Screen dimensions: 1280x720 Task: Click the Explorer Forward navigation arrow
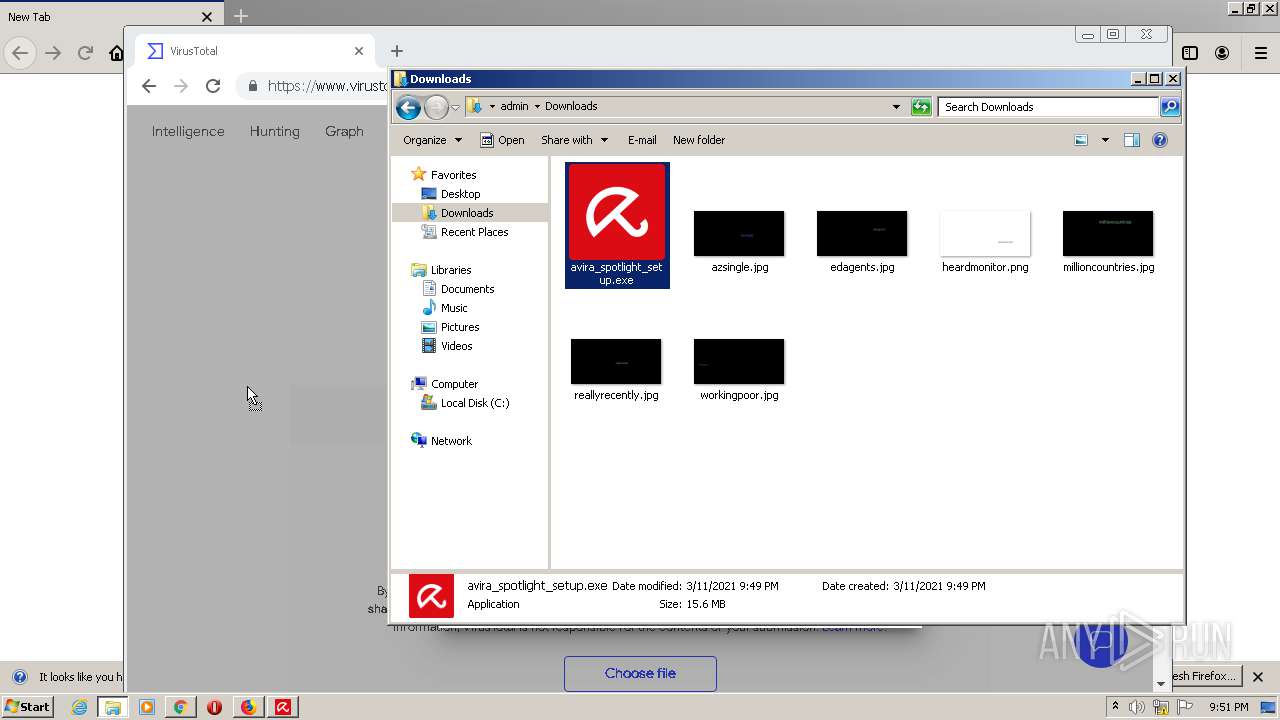[436, 107]
